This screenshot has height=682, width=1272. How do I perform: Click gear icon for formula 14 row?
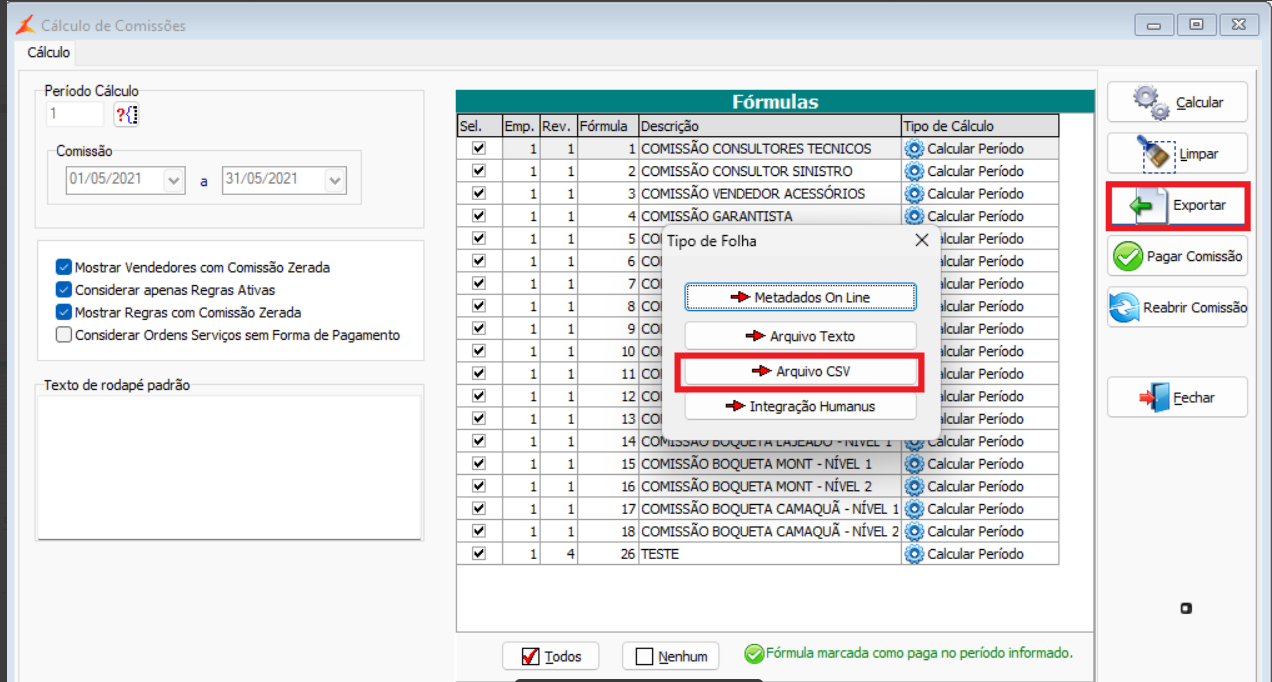[x=914, y=441]
